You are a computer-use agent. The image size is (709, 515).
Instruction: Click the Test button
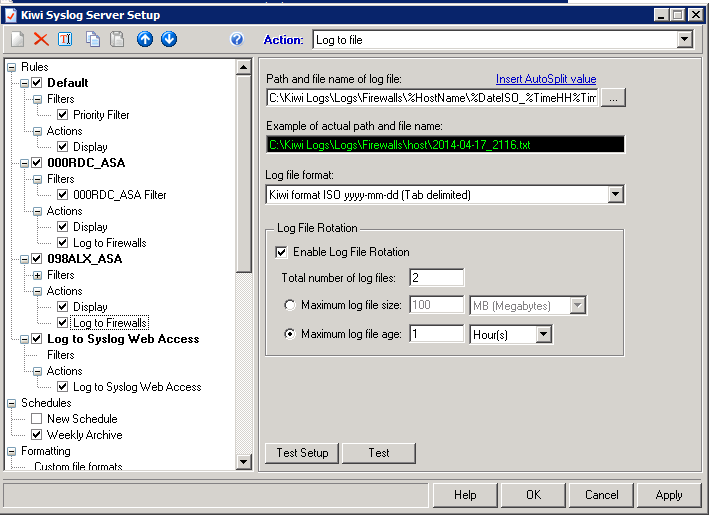(x=378, y=453)
